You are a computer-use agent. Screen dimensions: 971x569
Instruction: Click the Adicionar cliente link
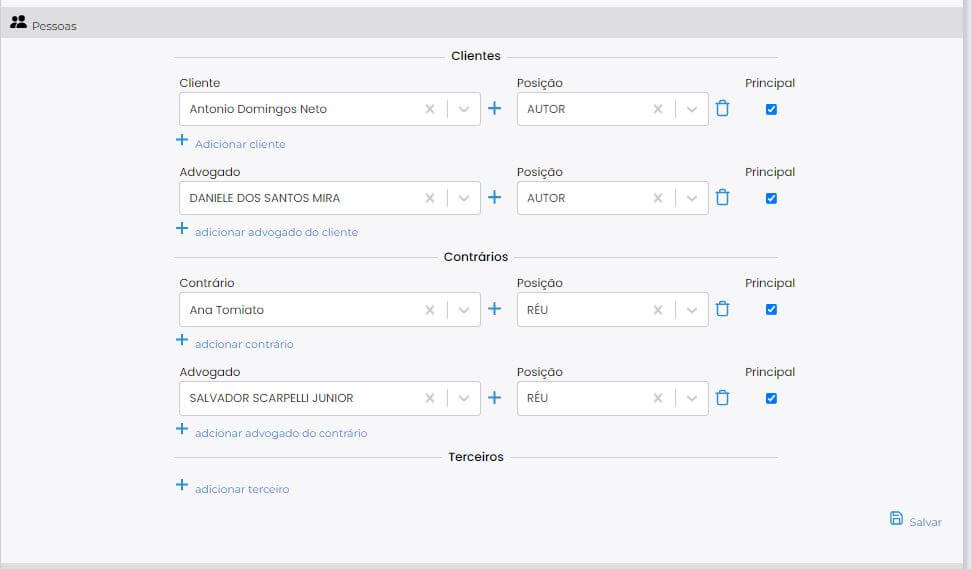pos(240,144)
